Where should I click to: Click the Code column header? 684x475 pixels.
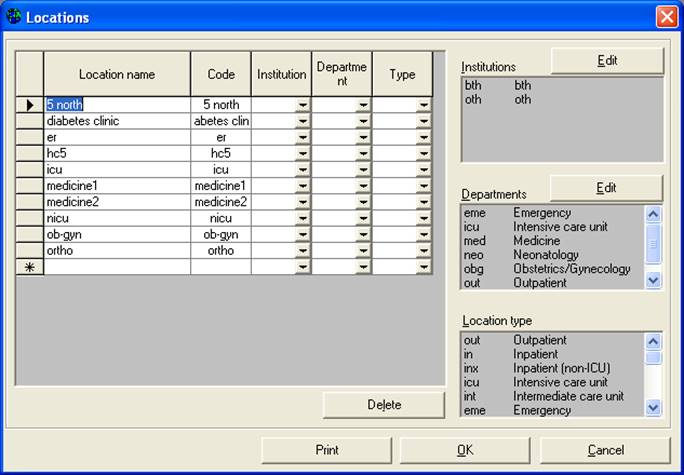click(221, 74)
